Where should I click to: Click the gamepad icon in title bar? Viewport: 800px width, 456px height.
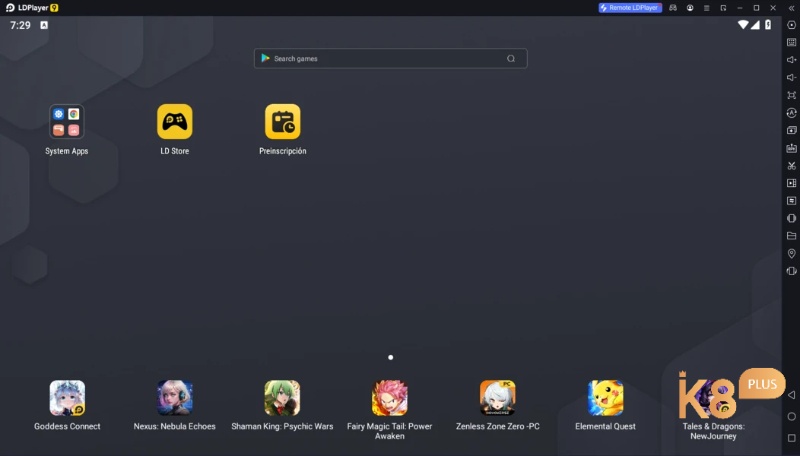[673, 8]
